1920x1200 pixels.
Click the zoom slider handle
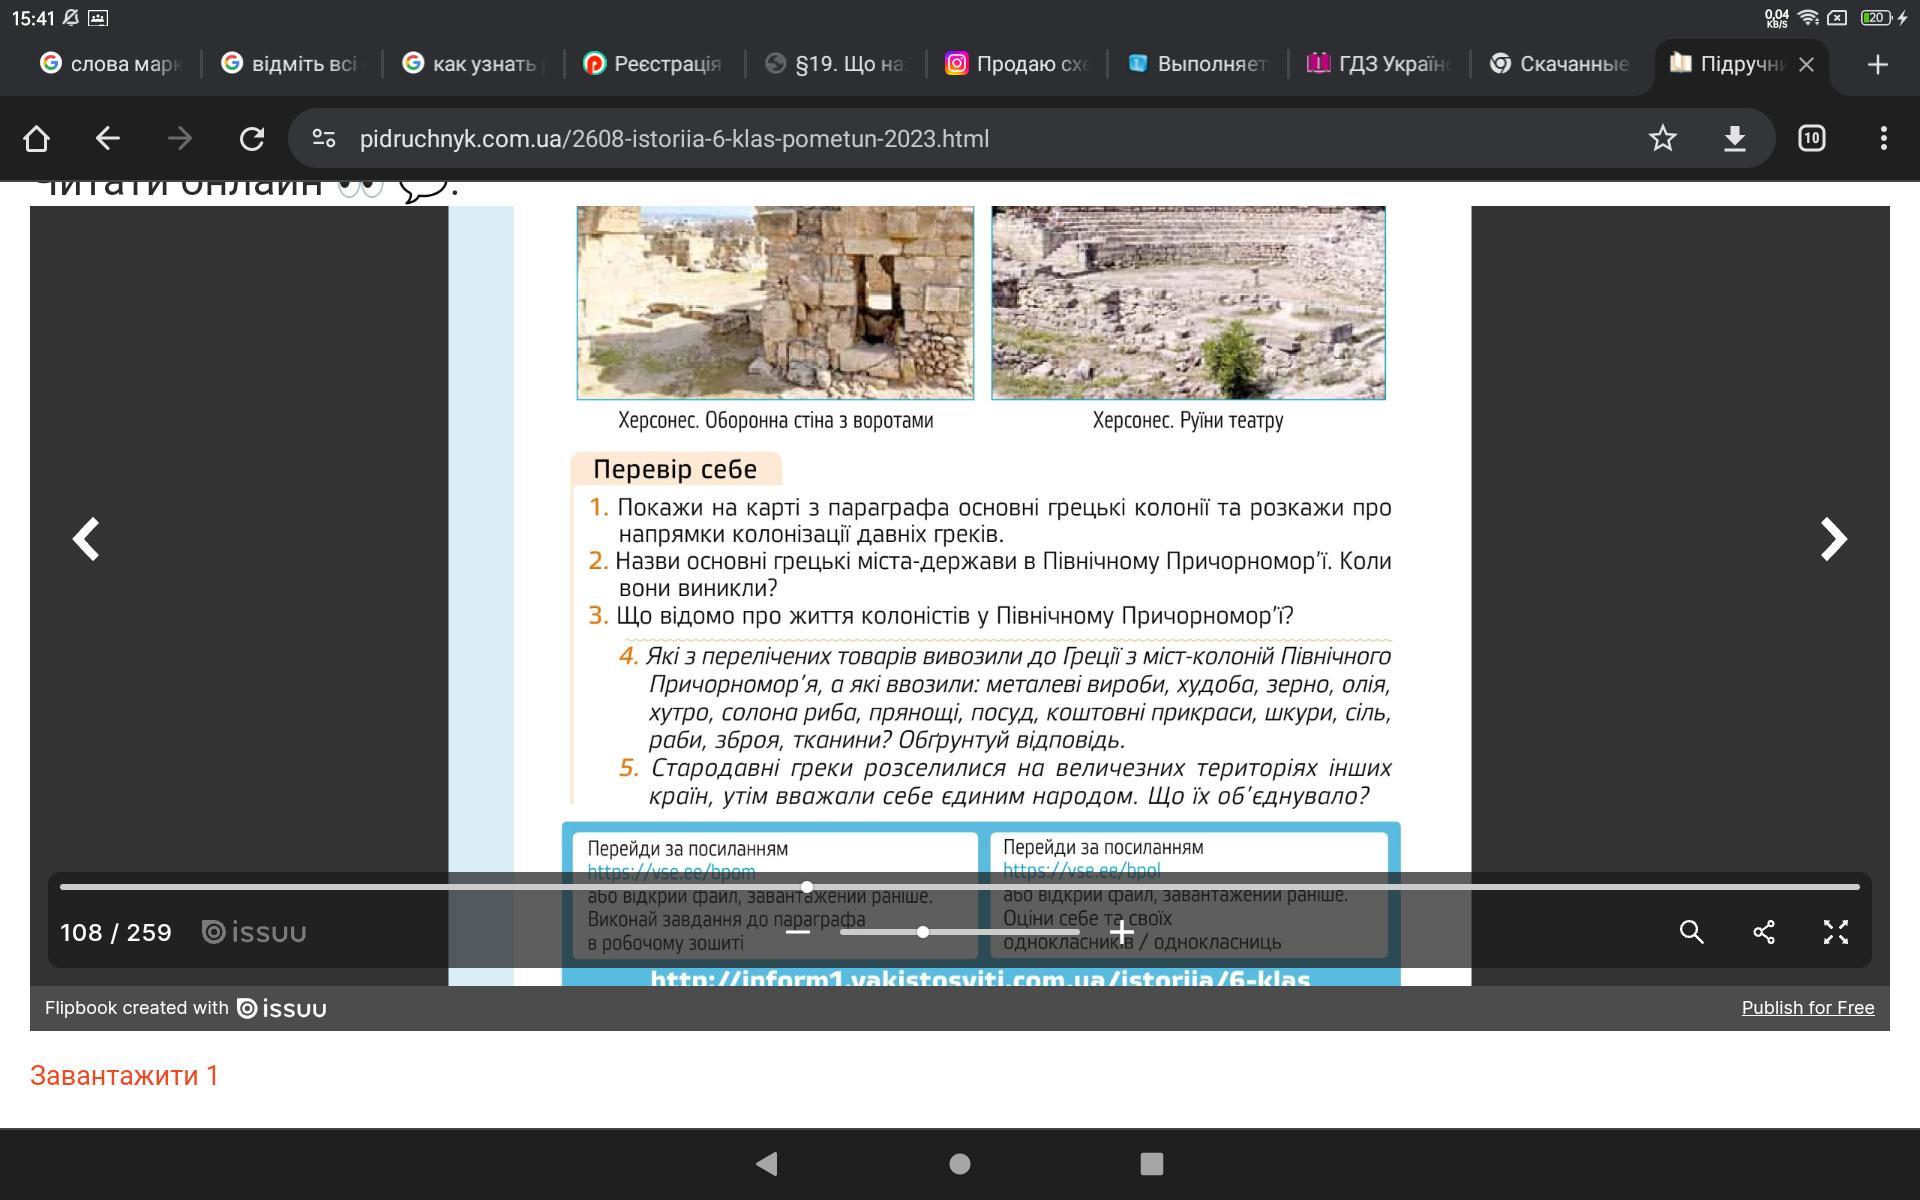(922, 932)
